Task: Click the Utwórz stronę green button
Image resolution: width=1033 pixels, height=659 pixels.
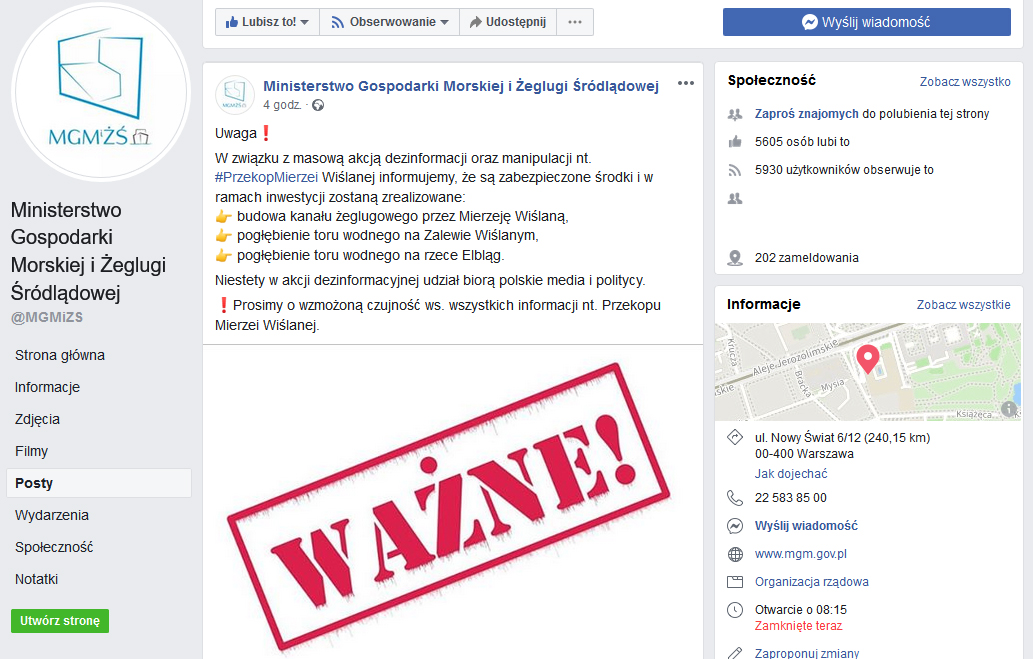Action: pyautogui.click(x=60, y=621)
